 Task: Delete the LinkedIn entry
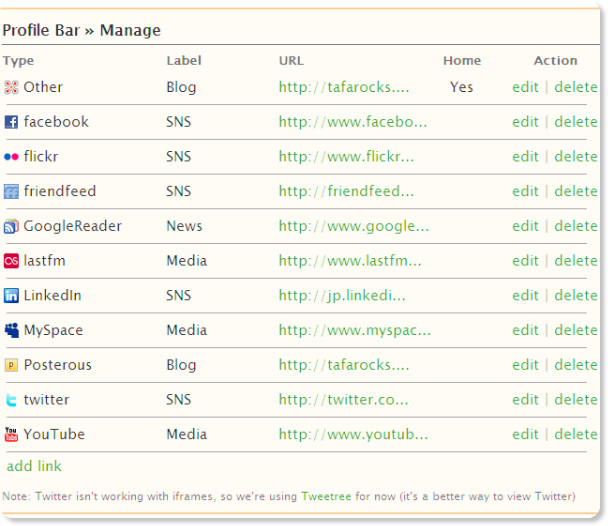pos(576,295)
